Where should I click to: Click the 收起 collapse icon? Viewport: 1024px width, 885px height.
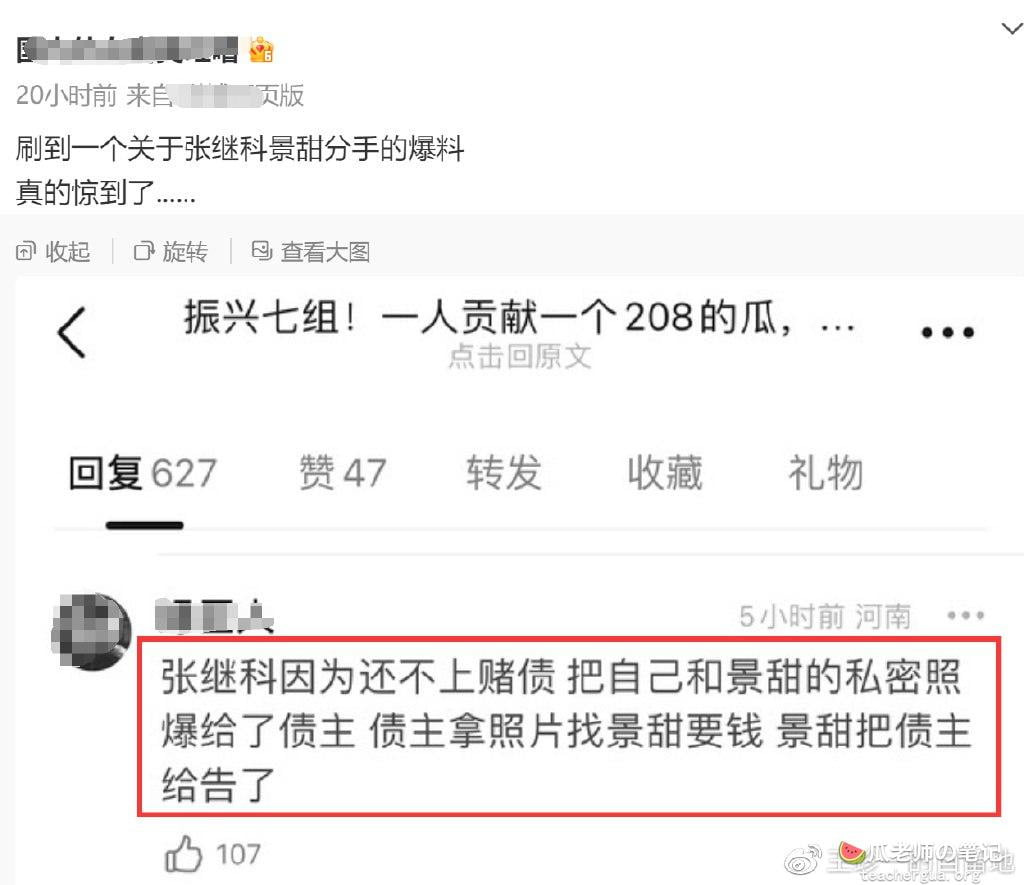[x=25, y=251]
